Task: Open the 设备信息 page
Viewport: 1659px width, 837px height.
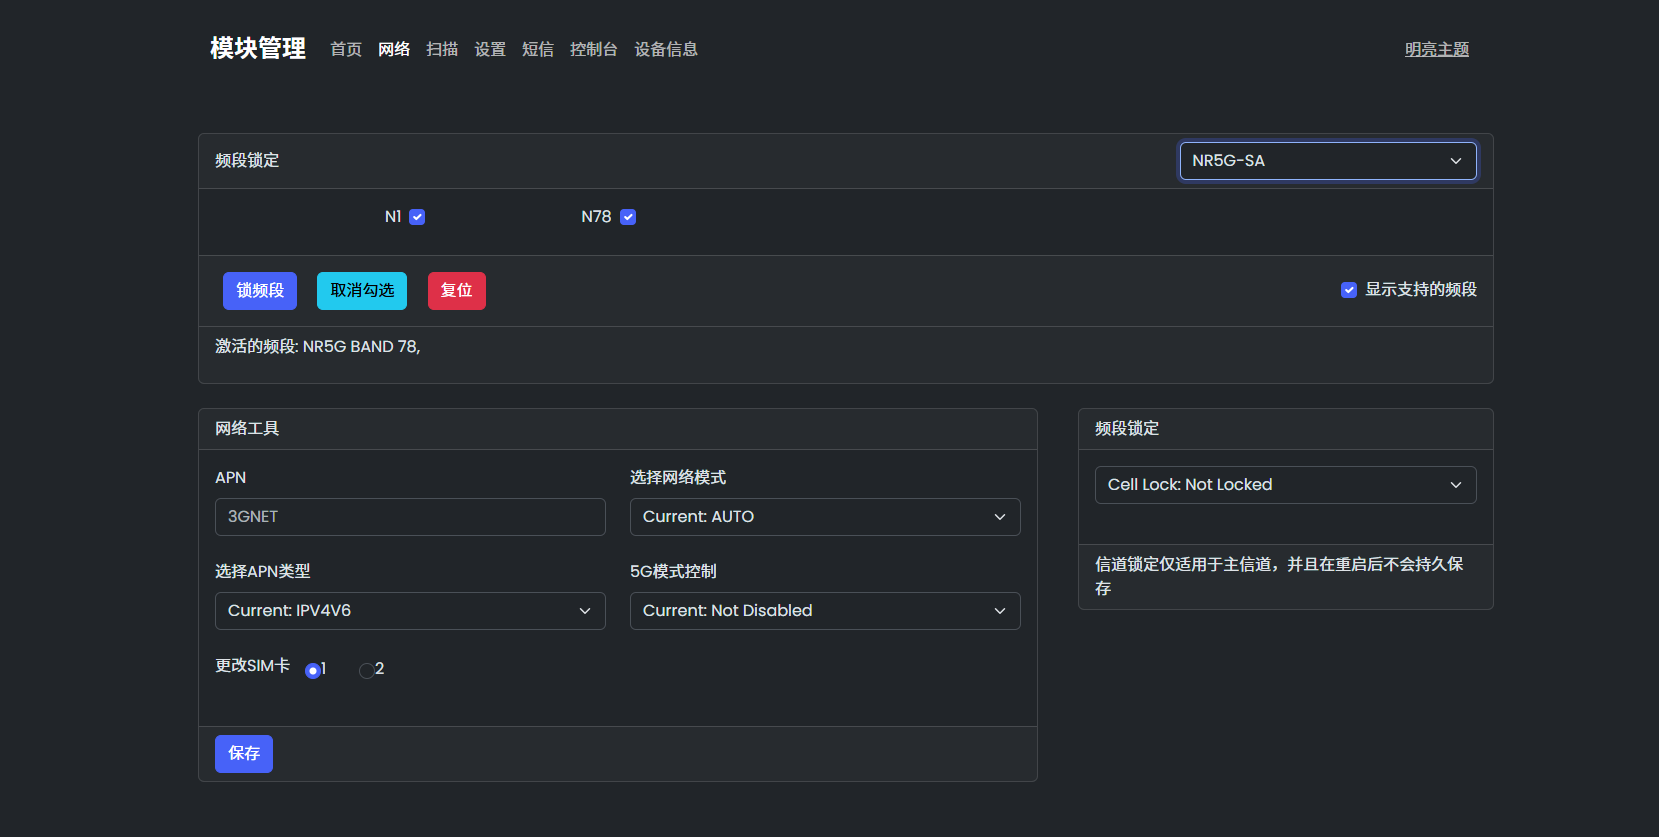Action: pyautogui.click(x=666, y=50)
